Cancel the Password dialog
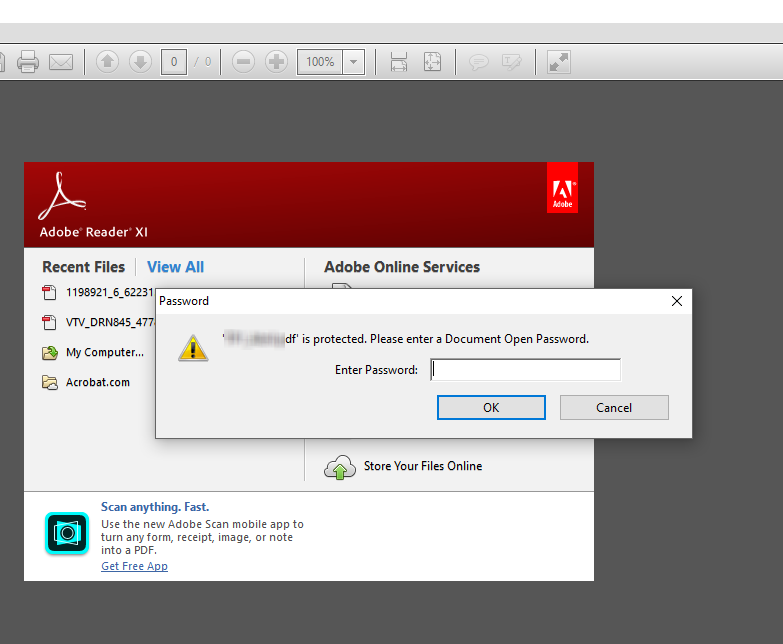783x644 pixels. point(614,407)
